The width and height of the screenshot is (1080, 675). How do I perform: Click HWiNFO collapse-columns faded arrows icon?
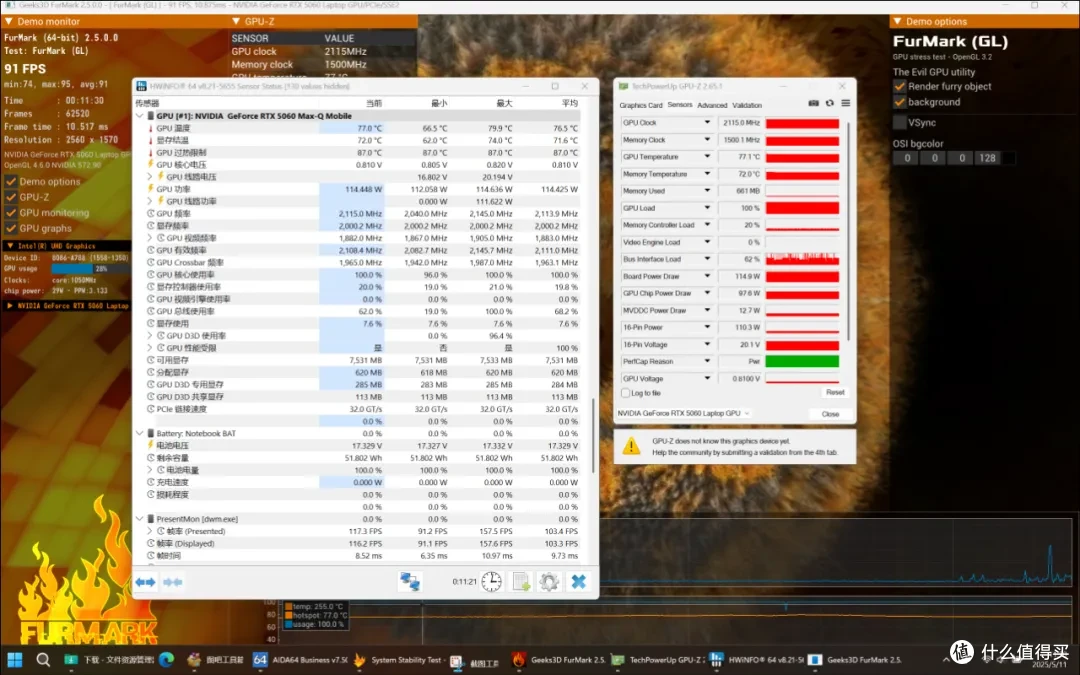(x=173, y=582)
